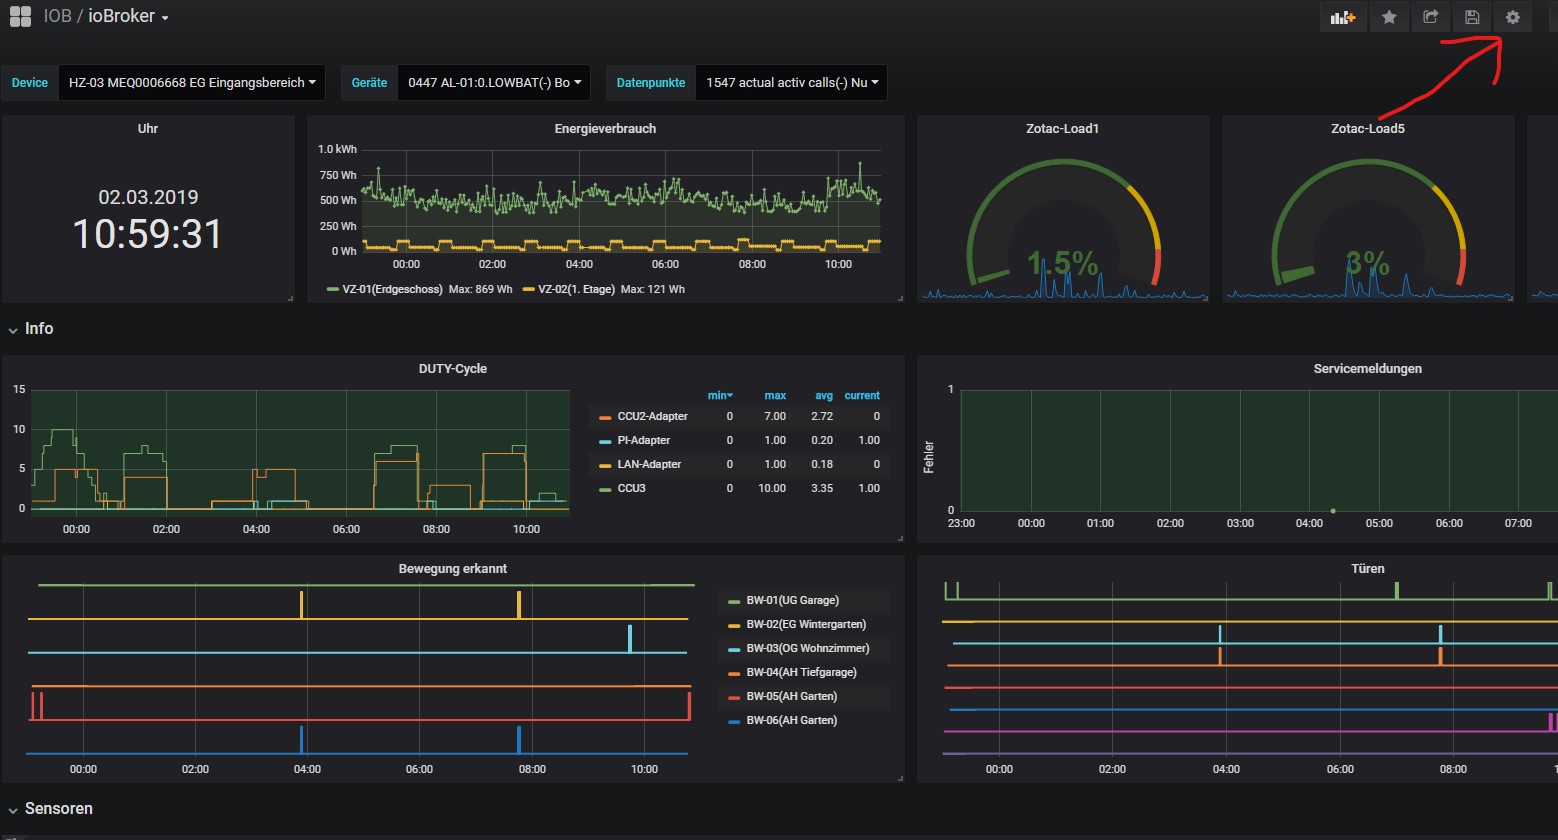The width and height of the screenshot is (1558, 840).
Task: Open the Datenpunkte variable dropdown
Action: pyautogui.click(x=791, y=83)
